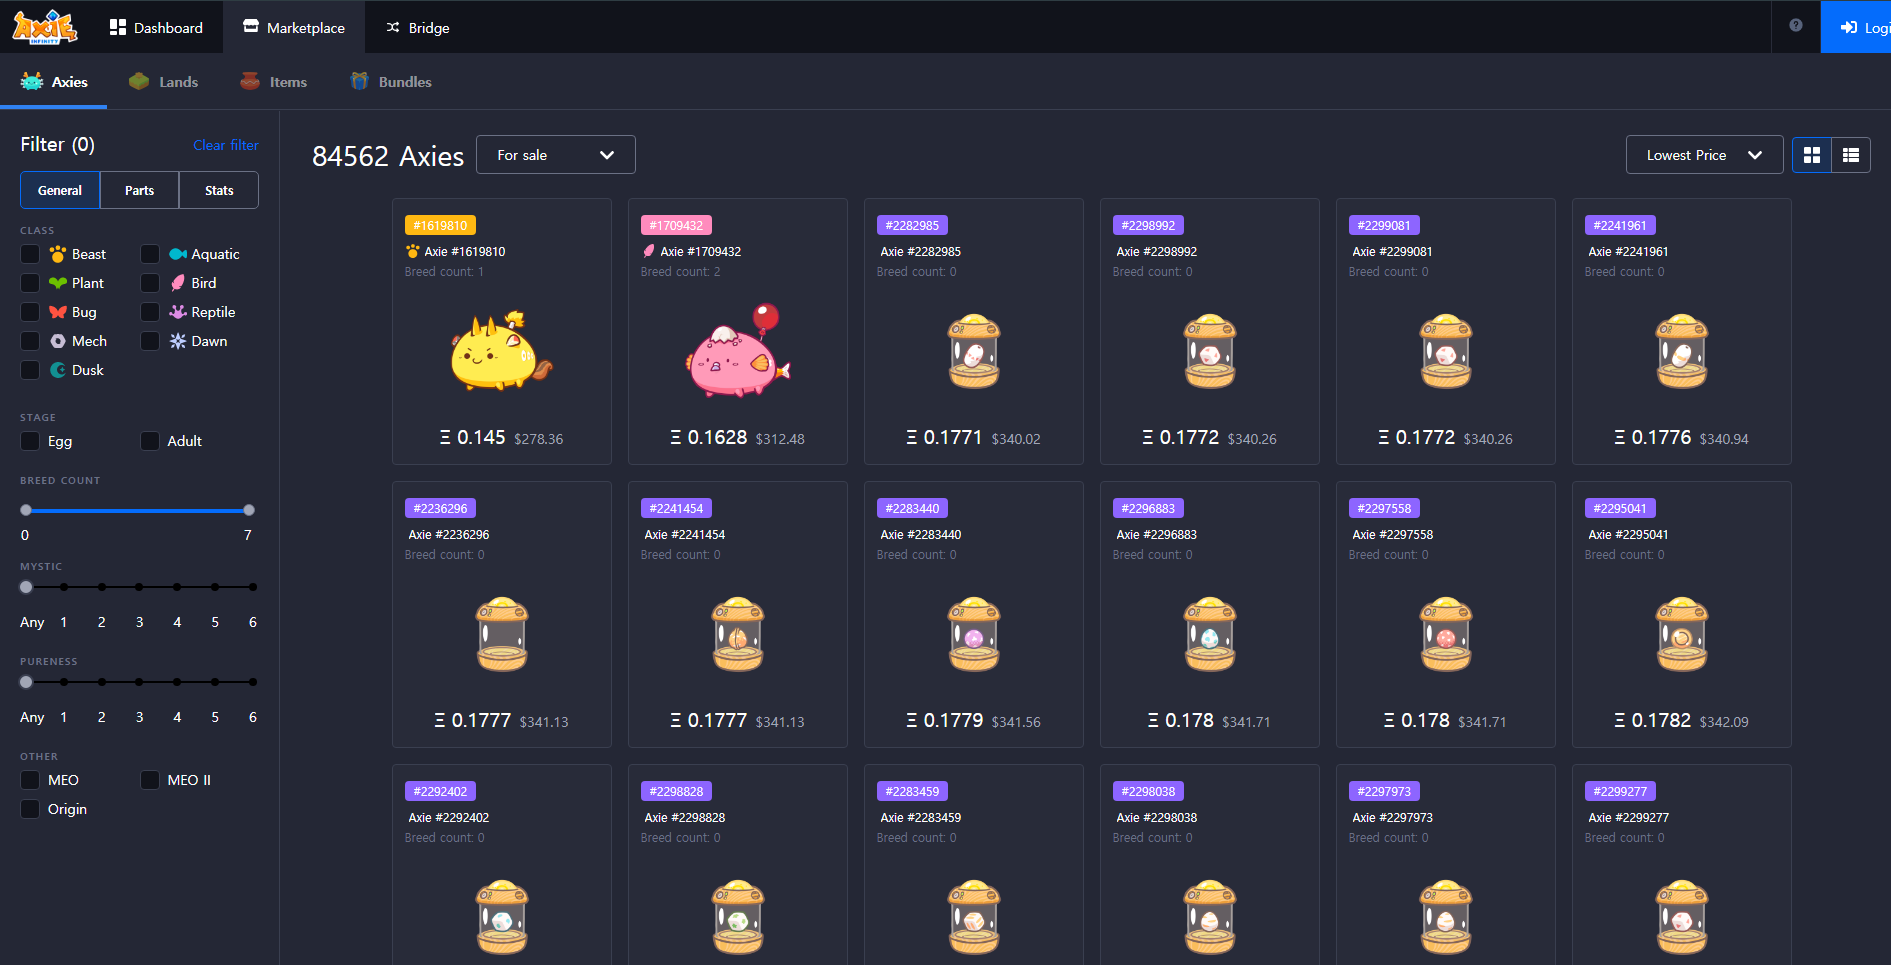This screenshot has height=965, width=1891.
Task: Tick the Origin checkbox
Action: (30, 809)
